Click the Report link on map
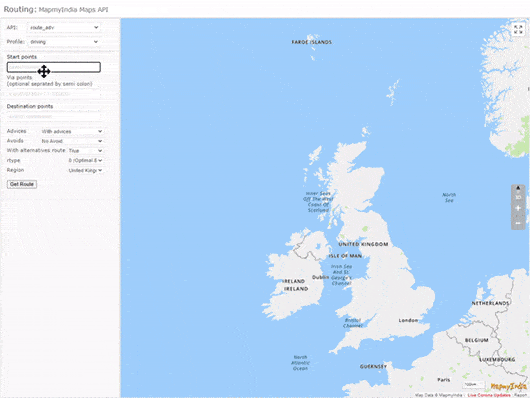Image resolution: width=530 pixels, height=398 pixels. pyautogui.click(x=520, y=395)
